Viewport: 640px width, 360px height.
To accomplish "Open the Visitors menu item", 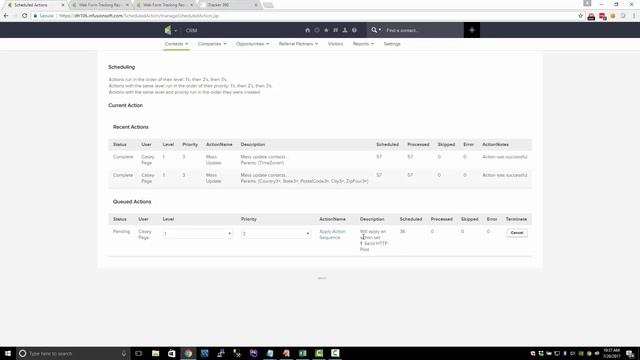I will (336, 44).
